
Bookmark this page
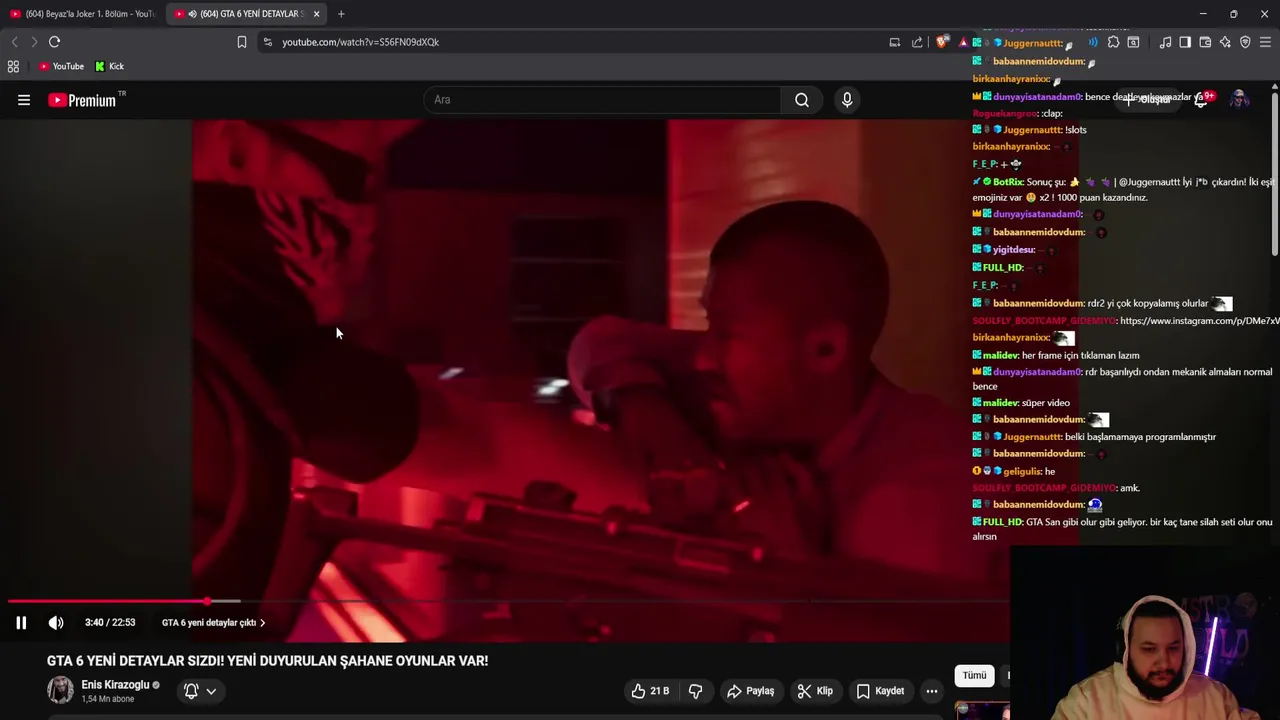click(242, 42)
